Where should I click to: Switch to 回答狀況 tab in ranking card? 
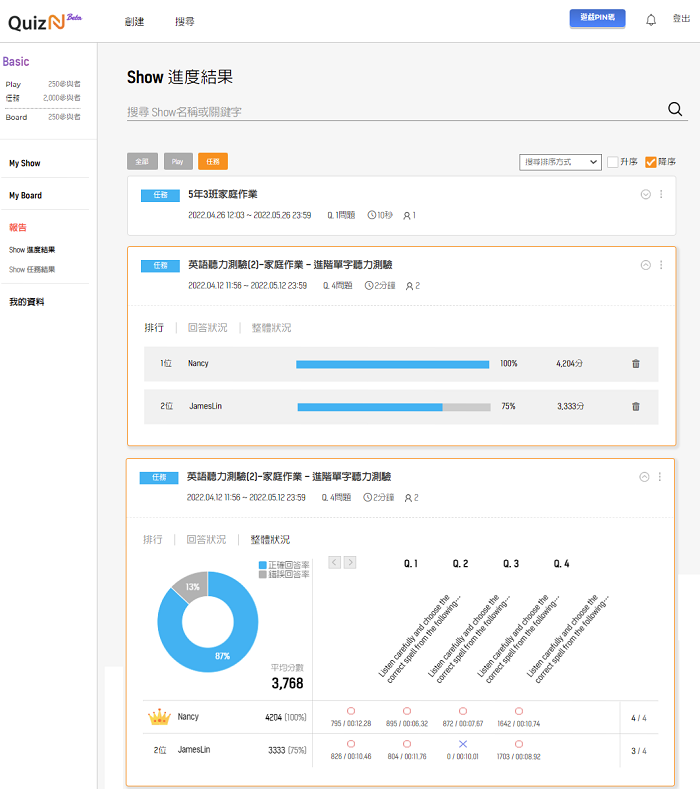[208, 328]
